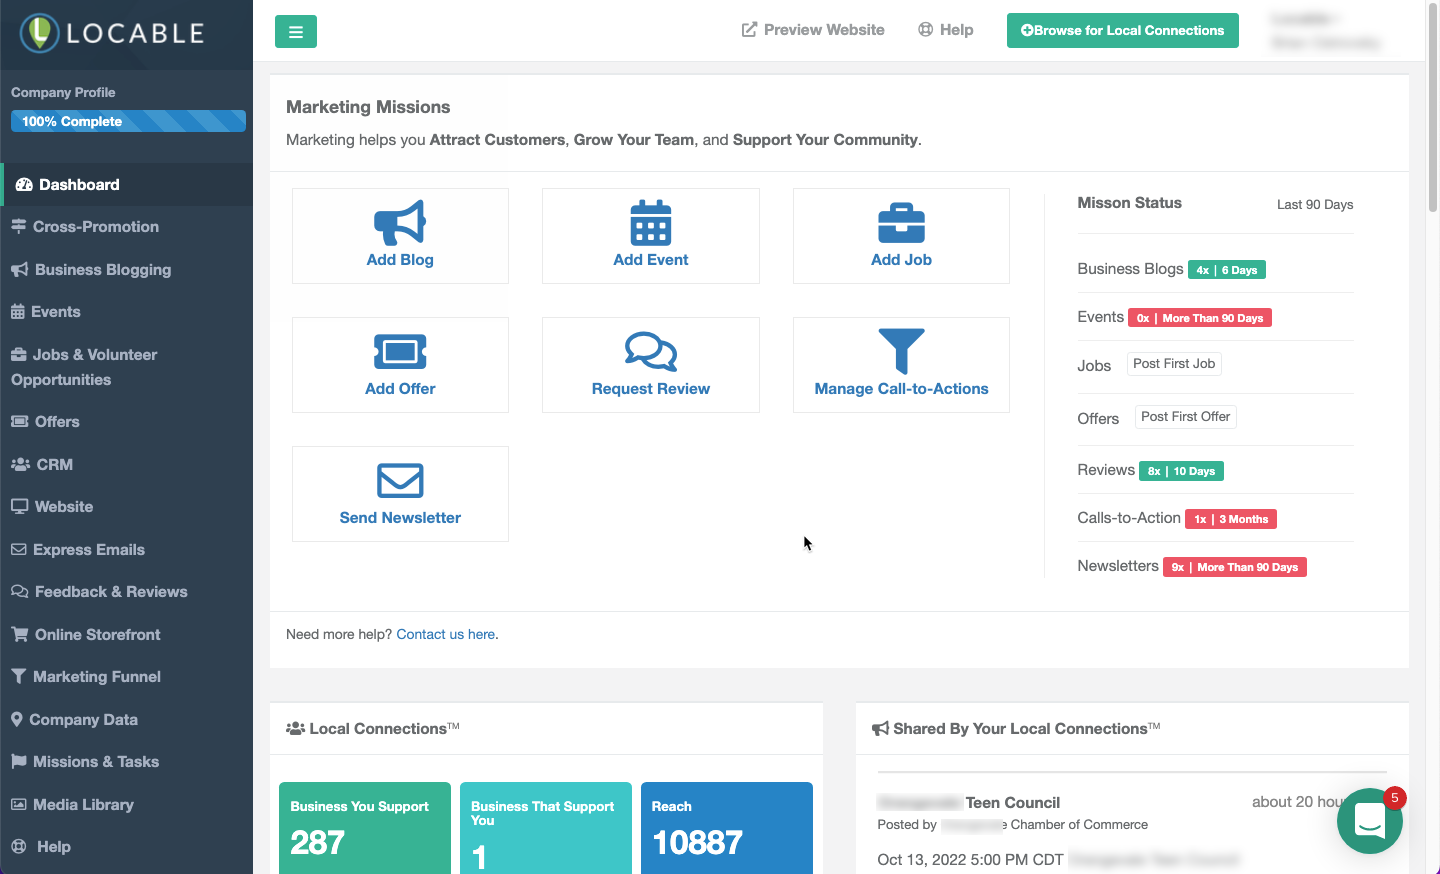
Task: Open the Intercom chat bubble
Action: [x=1369, y=821]
